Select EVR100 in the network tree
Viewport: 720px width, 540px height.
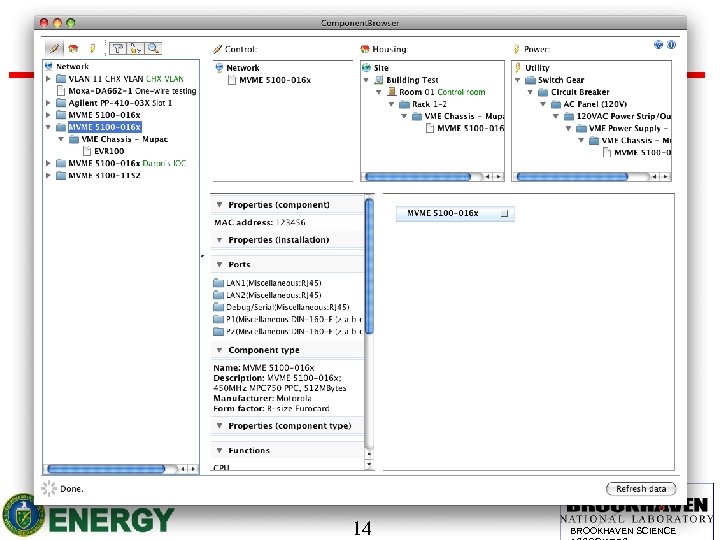pyautogui.click(x=109, y=151)
